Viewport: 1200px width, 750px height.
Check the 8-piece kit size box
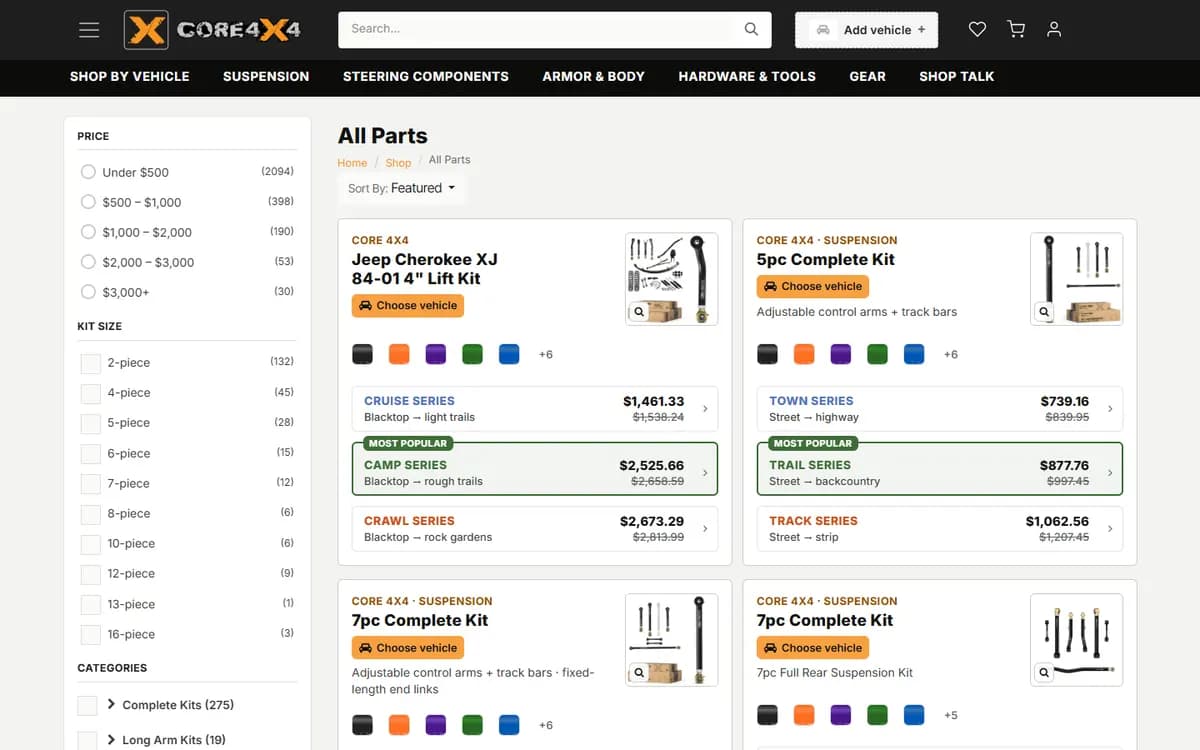point(91,514)
